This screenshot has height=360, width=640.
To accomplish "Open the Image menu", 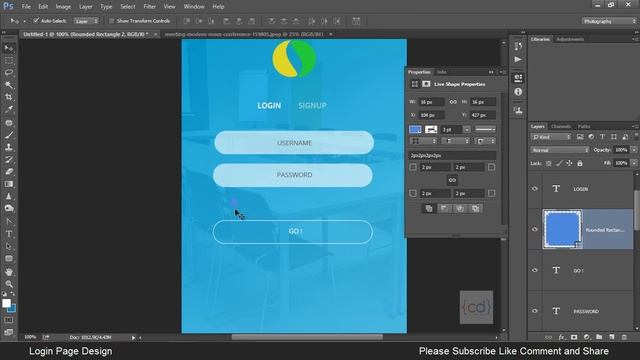I will 63,7.
